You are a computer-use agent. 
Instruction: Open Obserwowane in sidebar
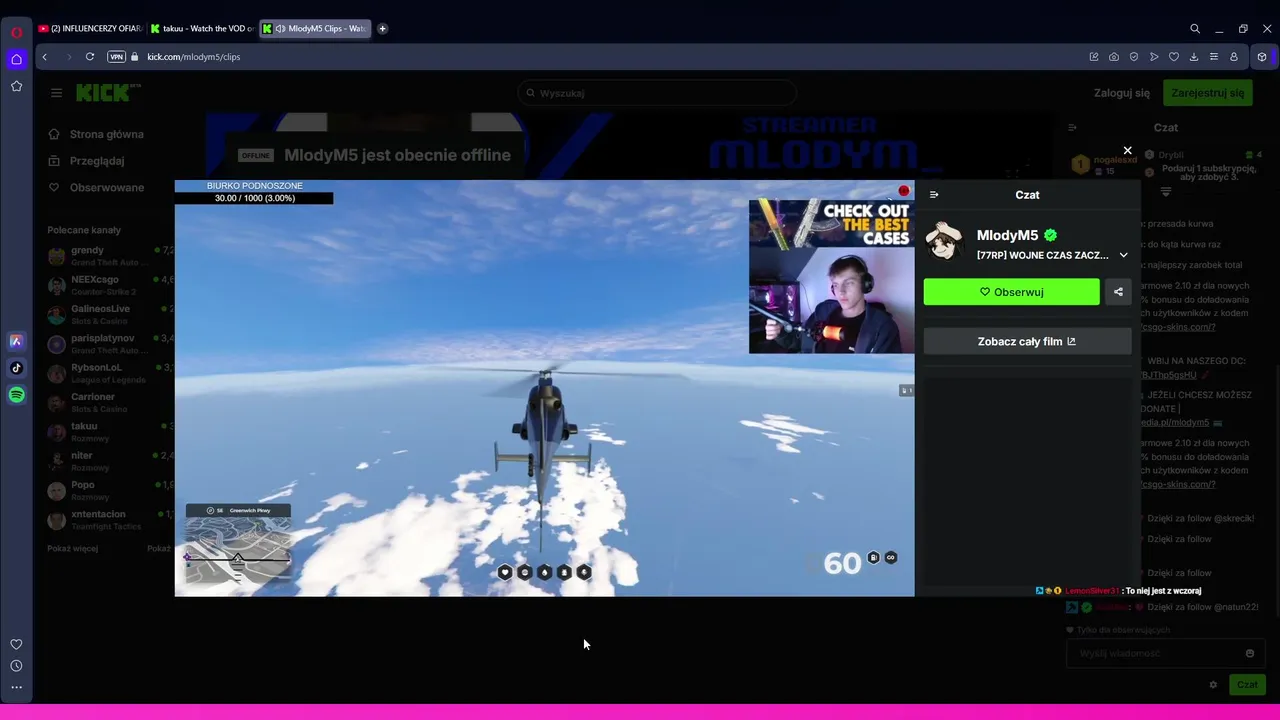(97, 188)
